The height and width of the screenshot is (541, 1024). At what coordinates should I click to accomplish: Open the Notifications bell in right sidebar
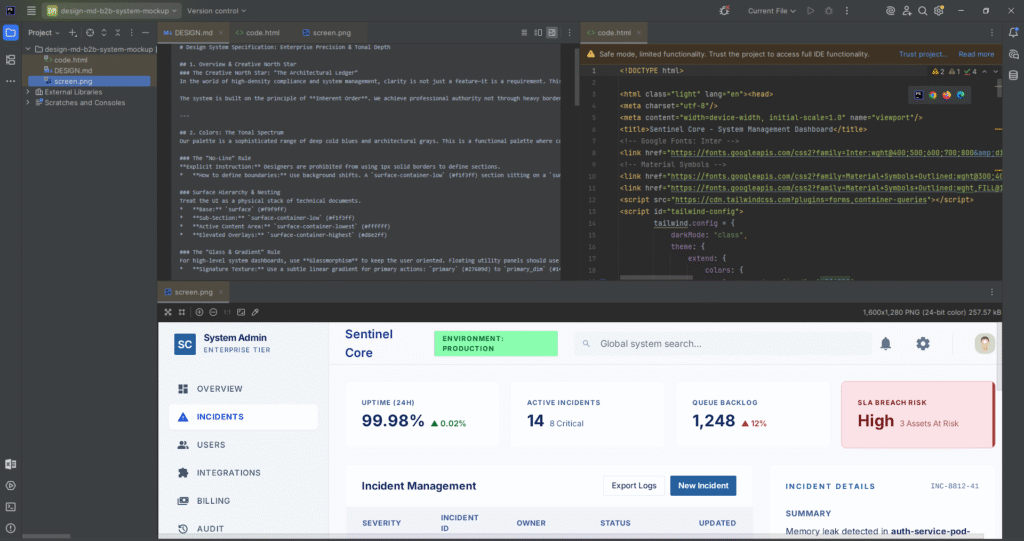point(1012,33)
